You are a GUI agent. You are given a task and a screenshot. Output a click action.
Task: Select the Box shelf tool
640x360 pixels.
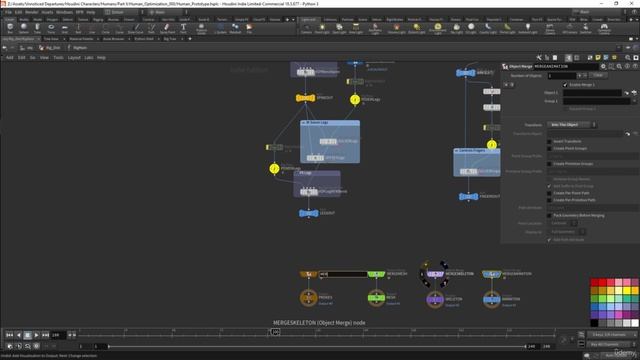coord(10,28)
